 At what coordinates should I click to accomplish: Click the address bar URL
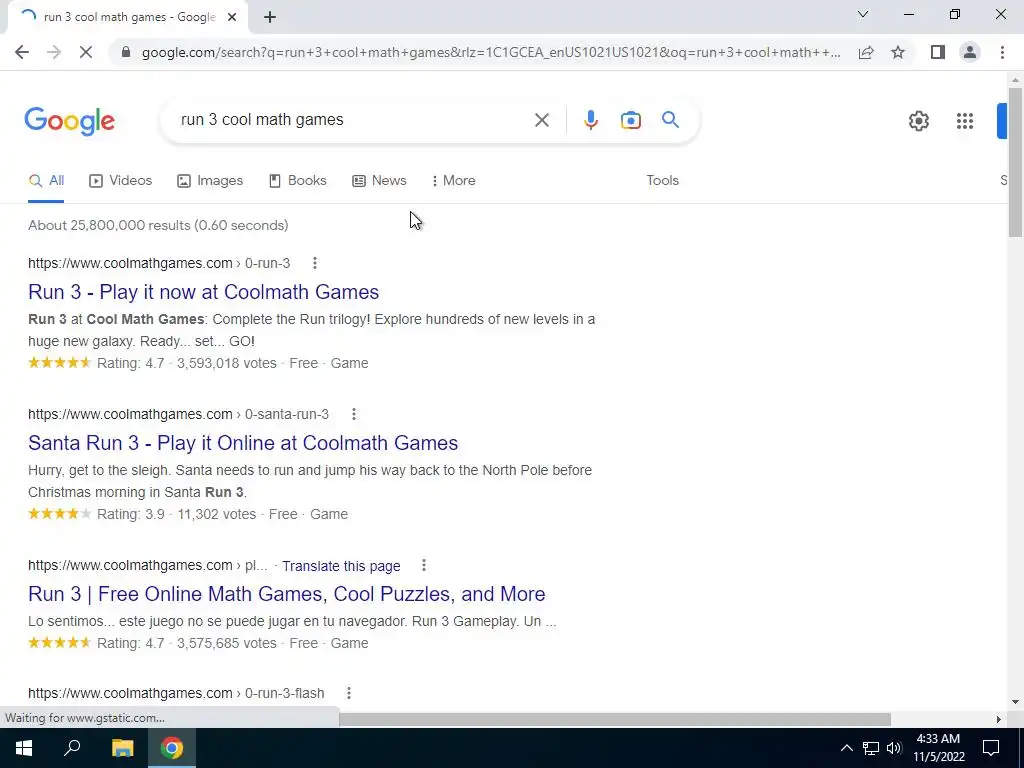pos(491,52)
